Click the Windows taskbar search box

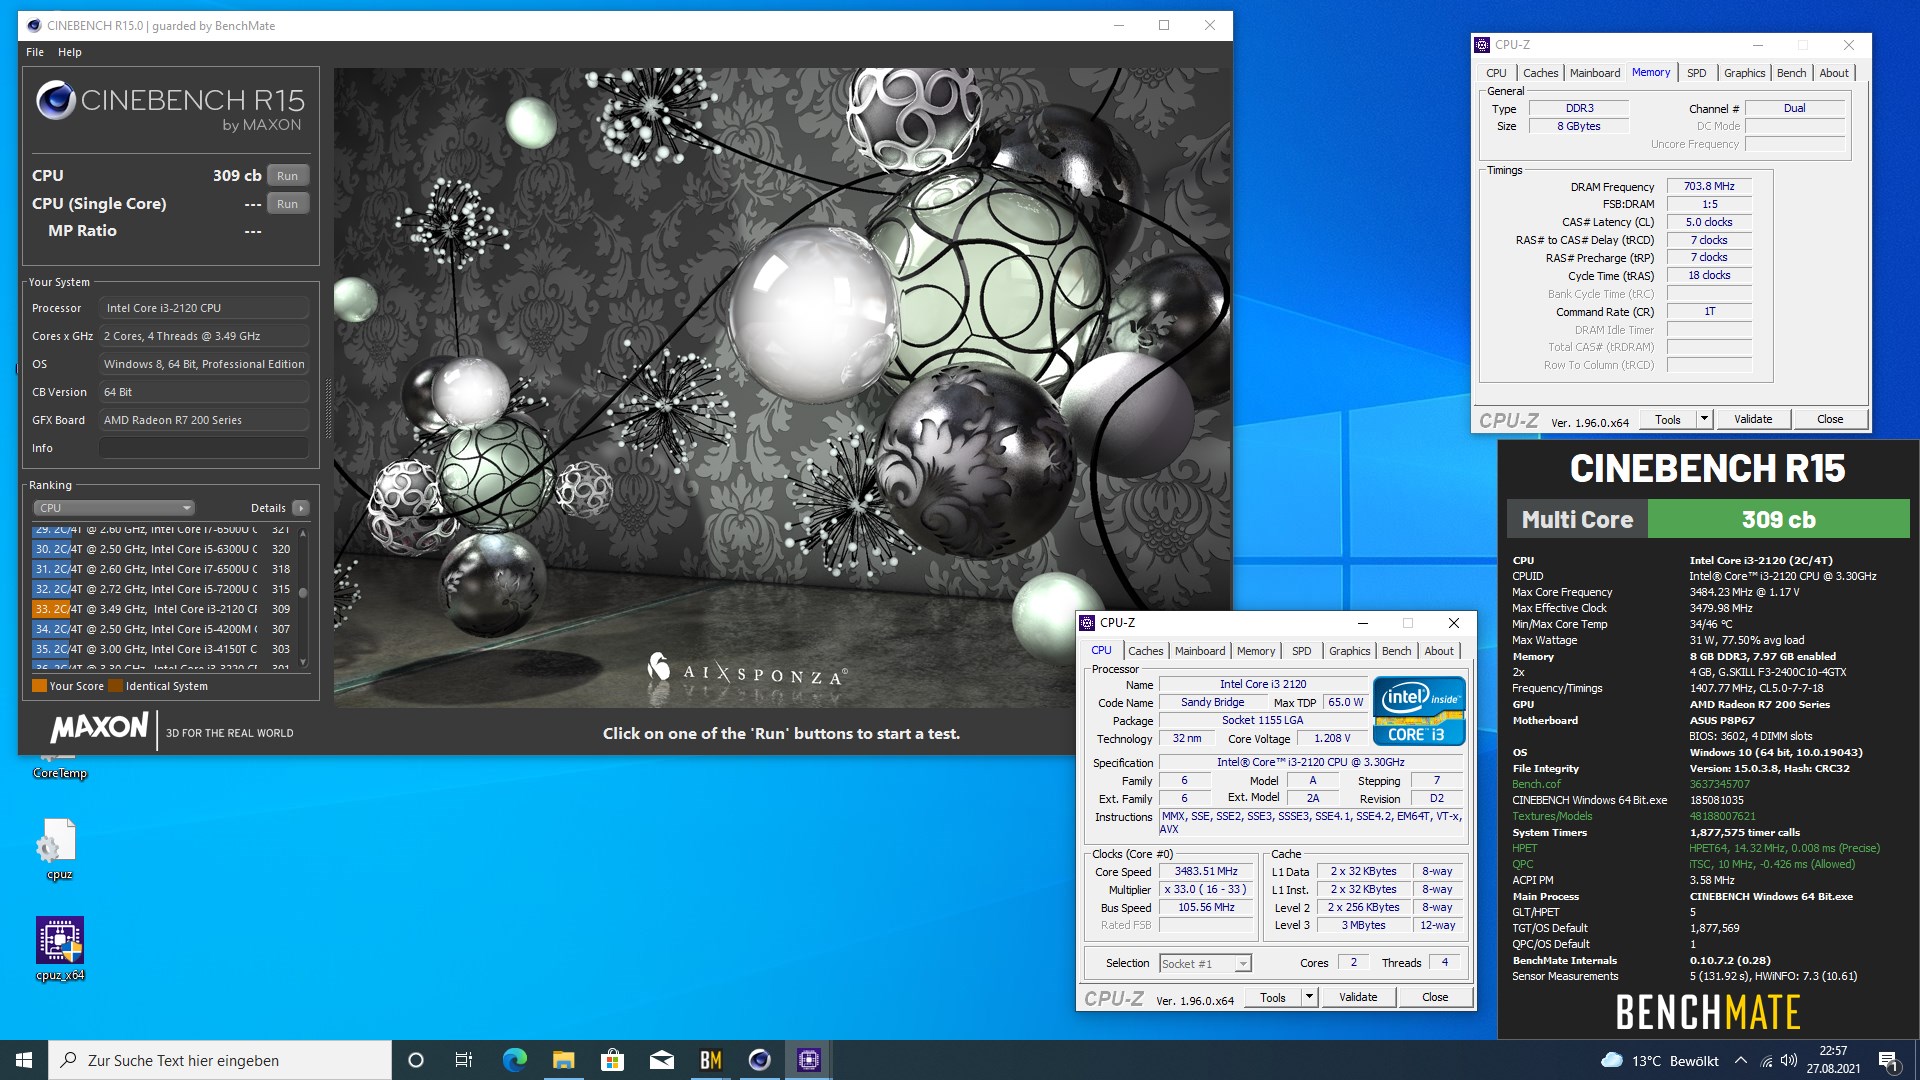click(x=220, y=1060)
